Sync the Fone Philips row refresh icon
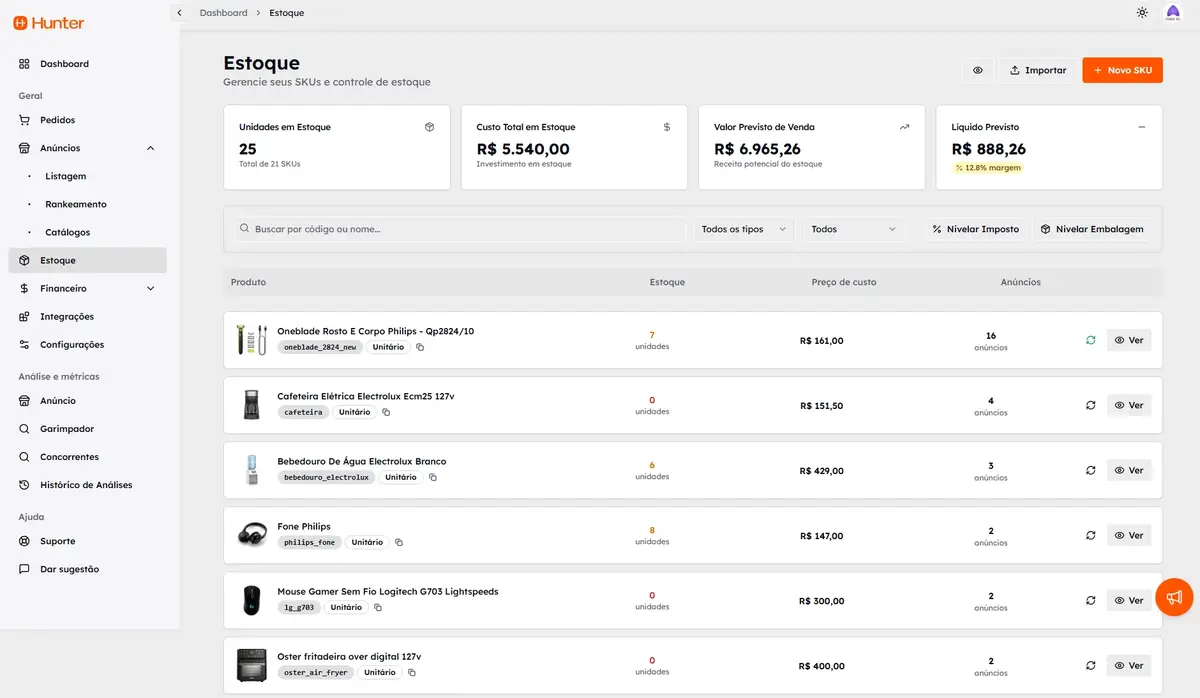 [1091, 535]
